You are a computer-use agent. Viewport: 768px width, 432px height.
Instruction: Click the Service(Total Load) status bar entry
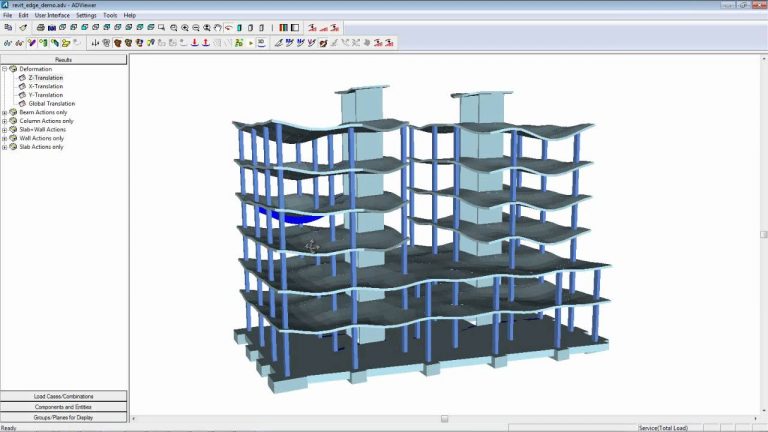(663, 428)
